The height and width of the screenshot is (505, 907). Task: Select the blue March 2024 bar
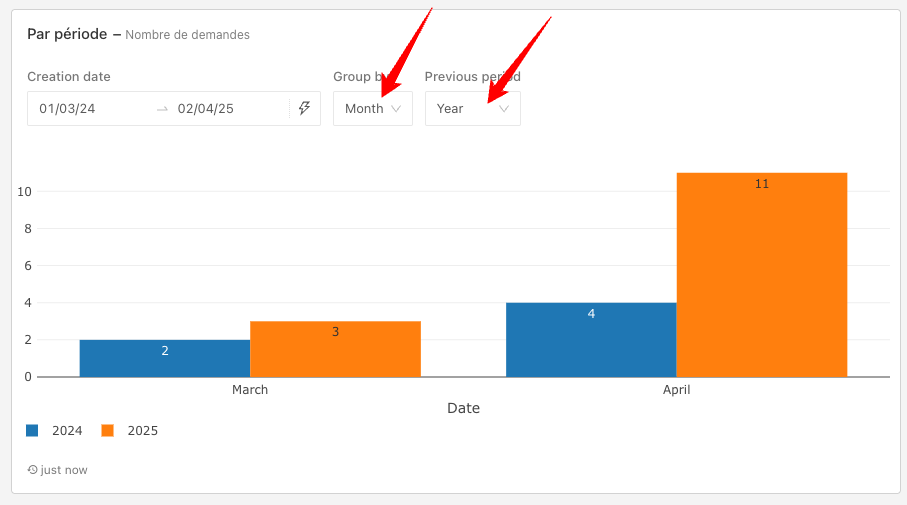(x=165, y=358)
